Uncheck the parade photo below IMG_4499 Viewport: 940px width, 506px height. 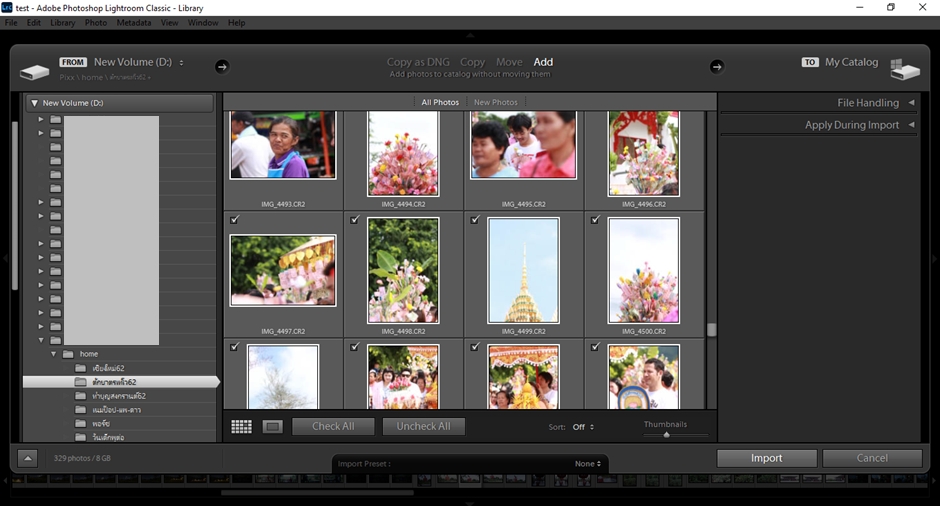(x=475, y=347)
